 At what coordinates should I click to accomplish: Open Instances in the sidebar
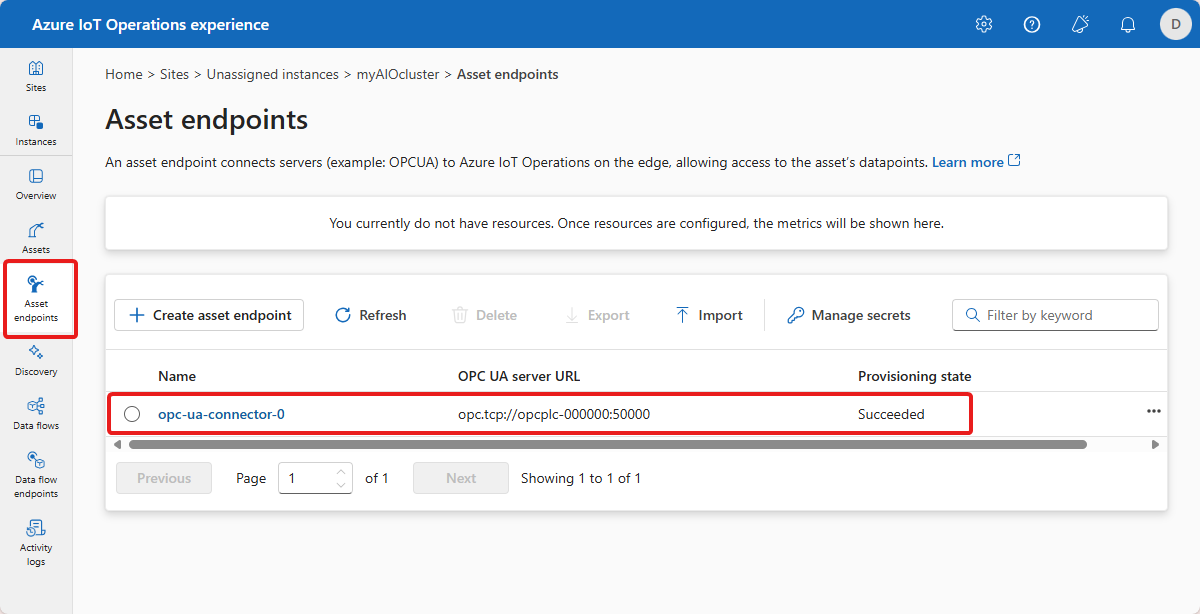36,130
